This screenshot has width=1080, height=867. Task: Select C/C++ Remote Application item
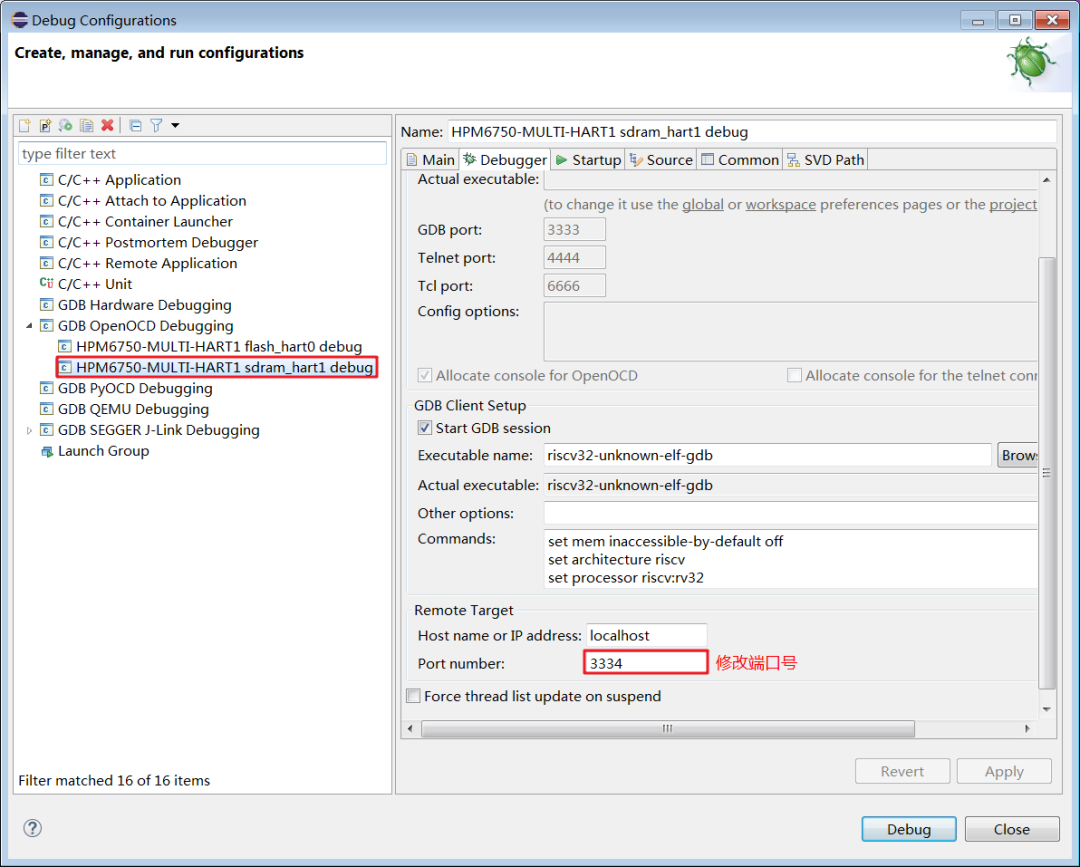pos(147,263)
